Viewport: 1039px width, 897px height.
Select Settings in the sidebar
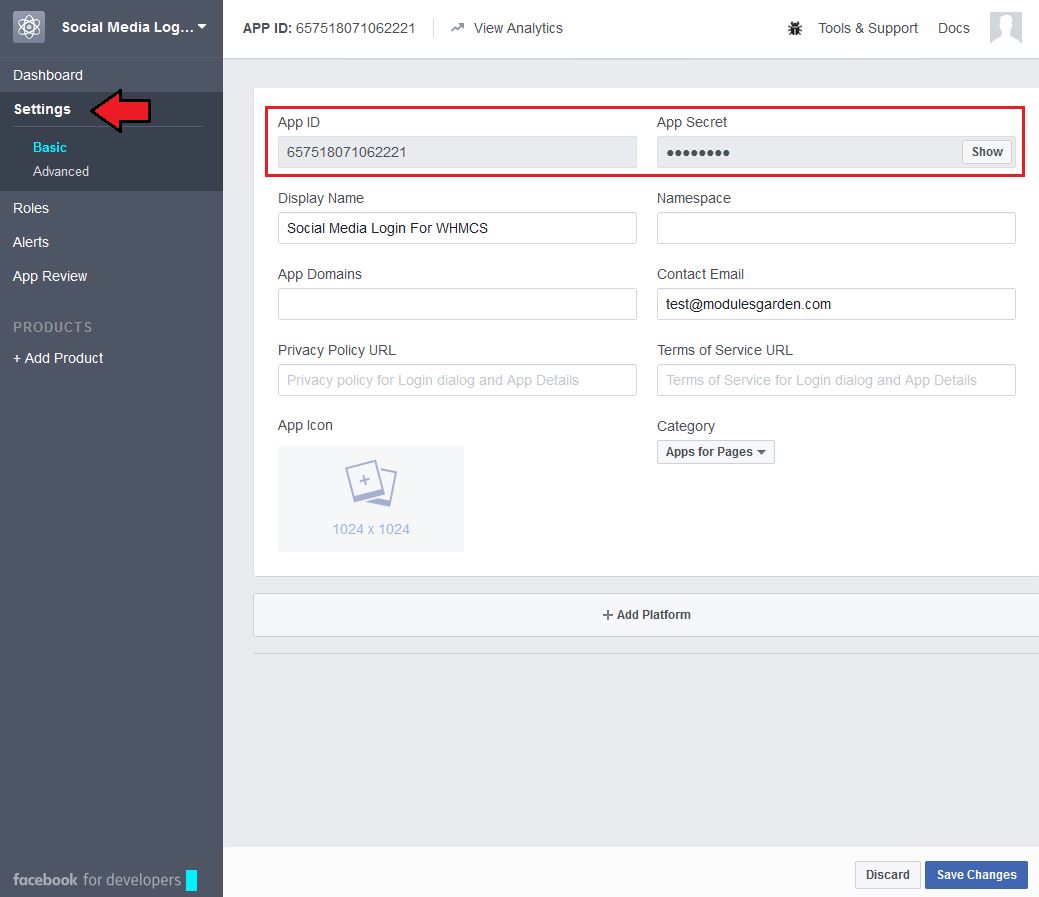pos(42,109)
